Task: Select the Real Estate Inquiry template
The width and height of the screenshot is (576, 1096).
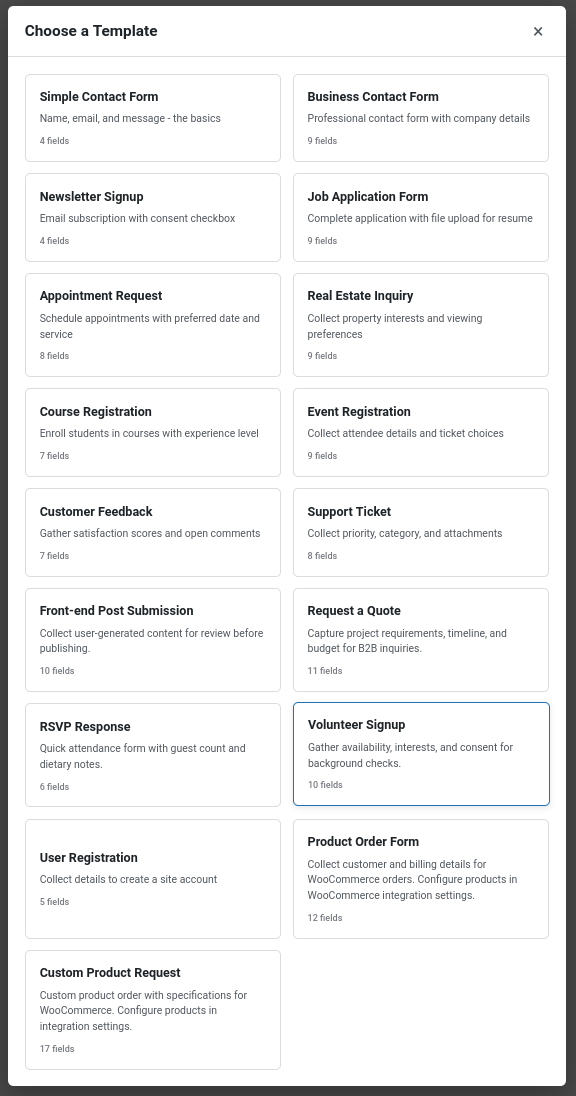Action: coord(420,324)
